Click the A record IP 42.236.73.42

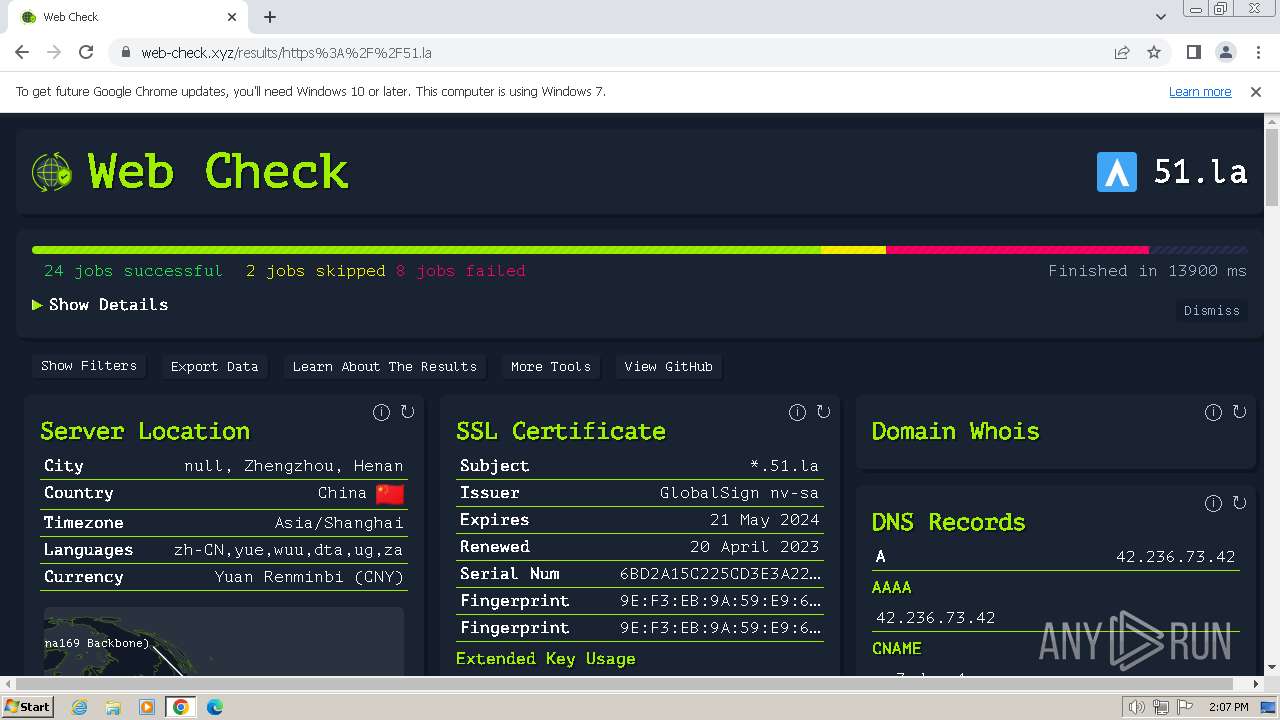[x=1175, y=557]
